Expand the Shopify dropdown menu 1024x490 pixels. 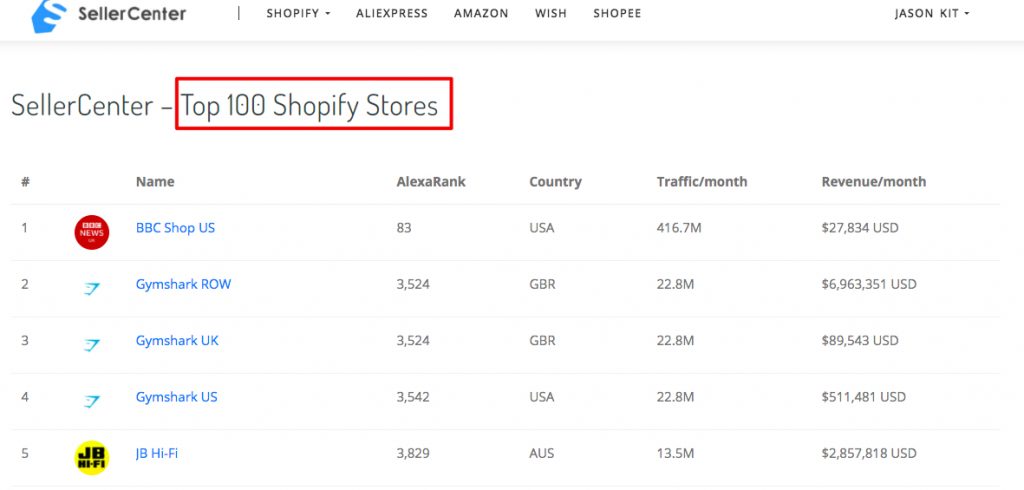(298, 13)
